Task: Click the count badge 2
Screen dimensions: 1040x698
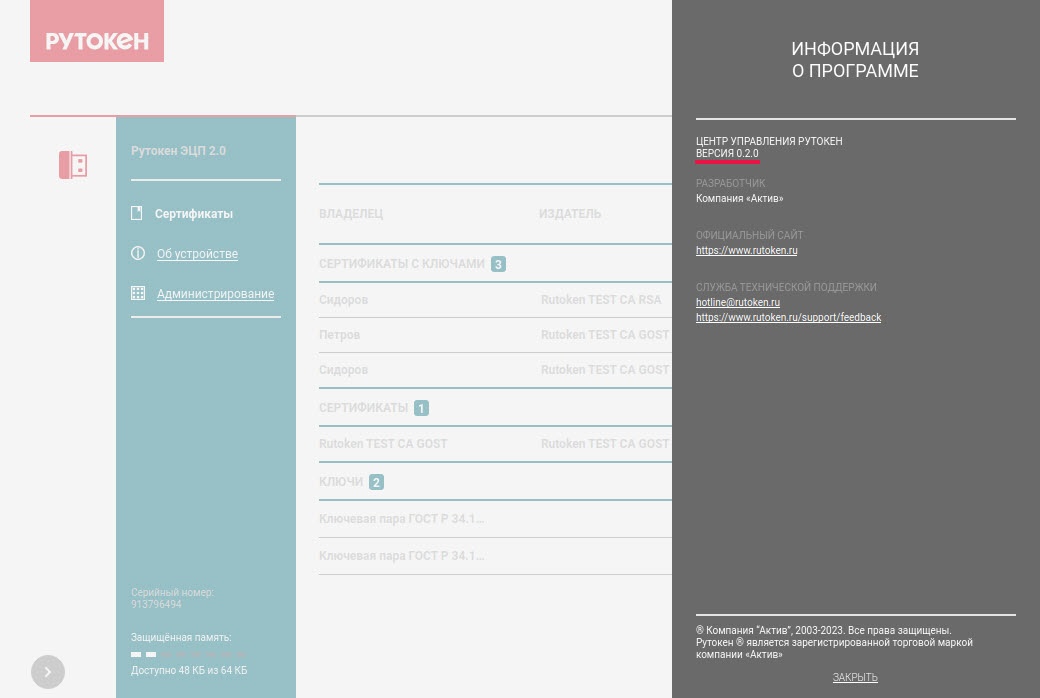Action: coord(376,482)
